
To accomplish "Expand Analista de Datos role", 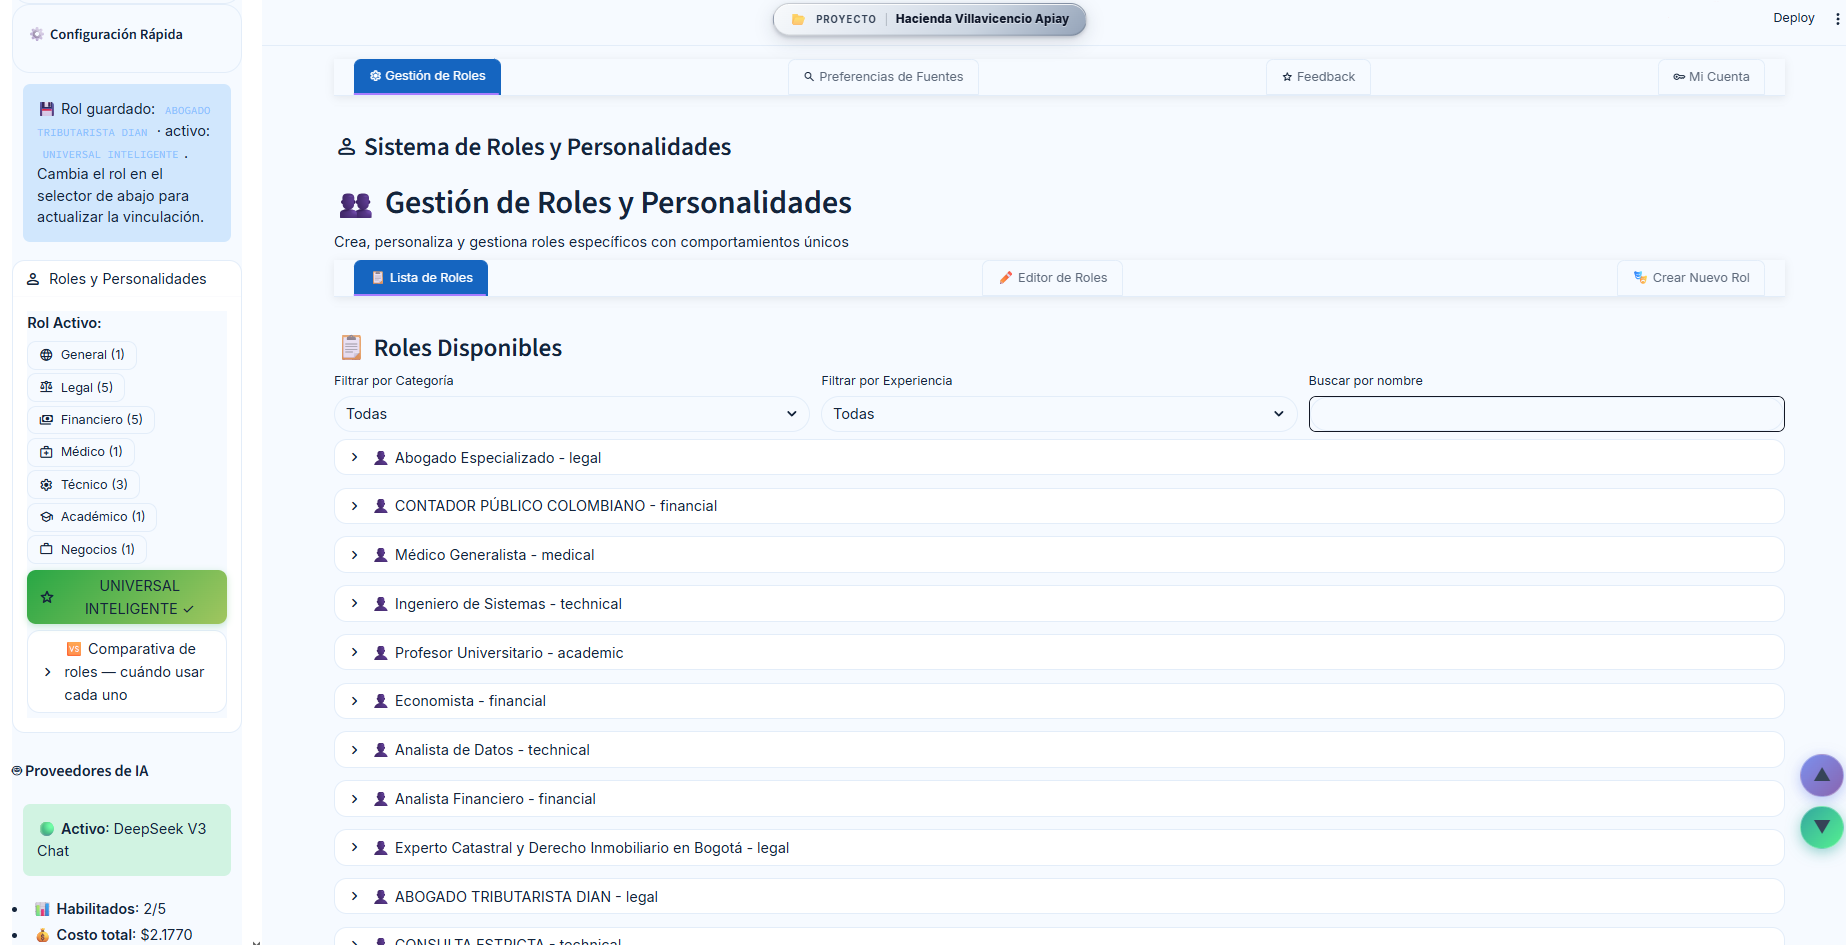I will pyautogui.click(x=1059, y=750).
